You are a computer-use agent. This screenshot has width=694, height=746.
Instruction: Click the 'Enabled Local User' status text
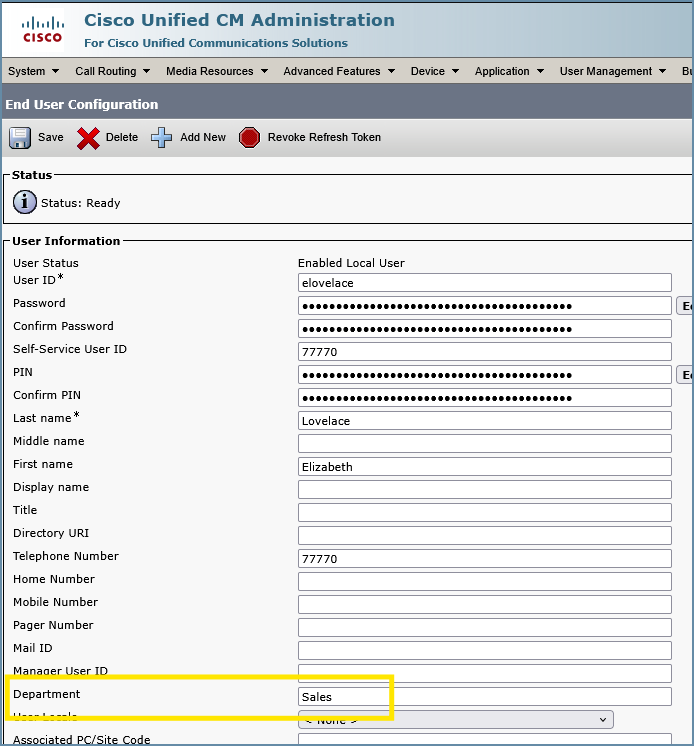click(x=351, y=263)
